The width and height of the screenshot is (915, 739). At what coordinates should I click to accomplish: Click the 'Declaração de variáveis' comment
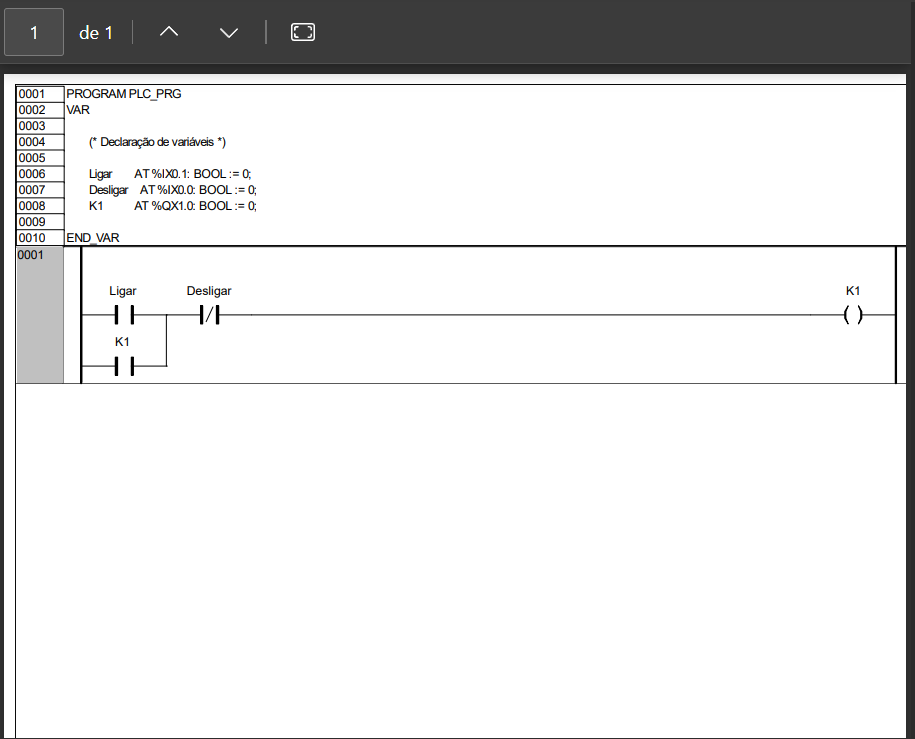point(157,142)
